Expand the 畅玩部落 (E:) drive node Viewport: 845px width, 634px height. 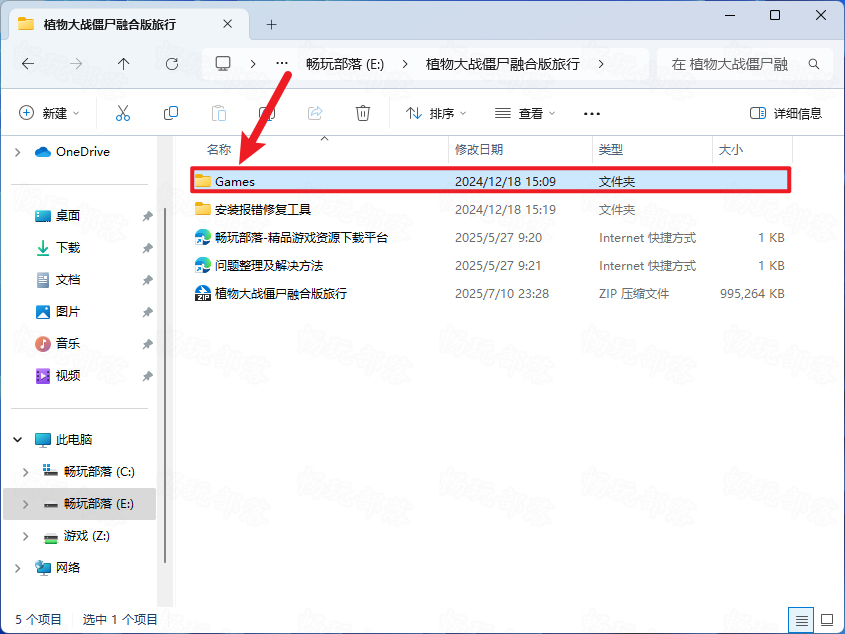pos(25,504)
